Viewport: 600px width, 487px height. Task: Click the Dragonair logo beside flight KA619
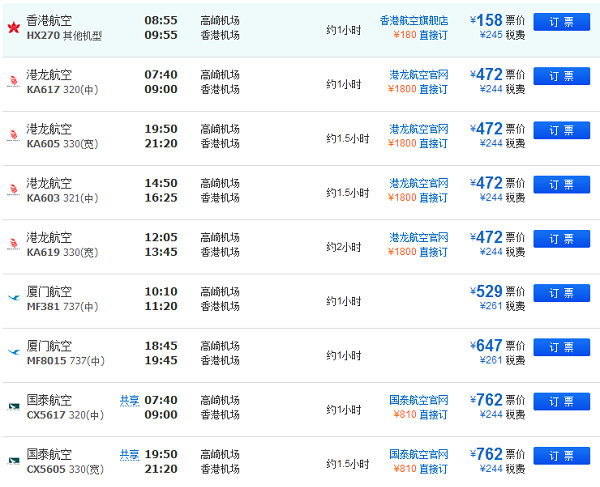tap(13, 244)
